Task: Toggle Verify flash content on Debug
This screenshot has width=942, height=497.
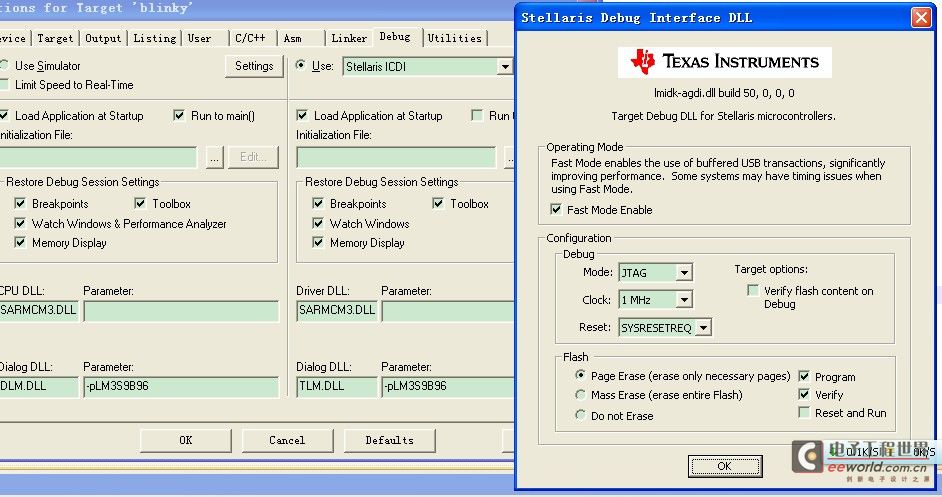Action: click(752, 290)
